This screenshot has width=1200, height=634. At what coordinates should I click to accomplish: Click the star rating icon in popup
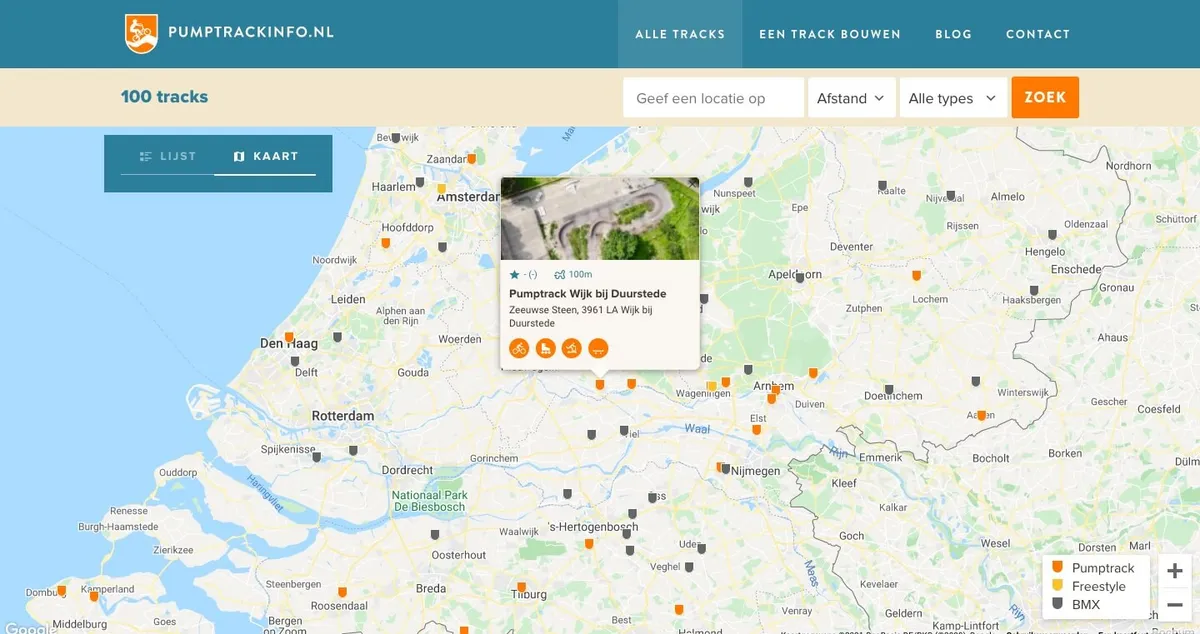pyautogui.click(x=515, y=274)
